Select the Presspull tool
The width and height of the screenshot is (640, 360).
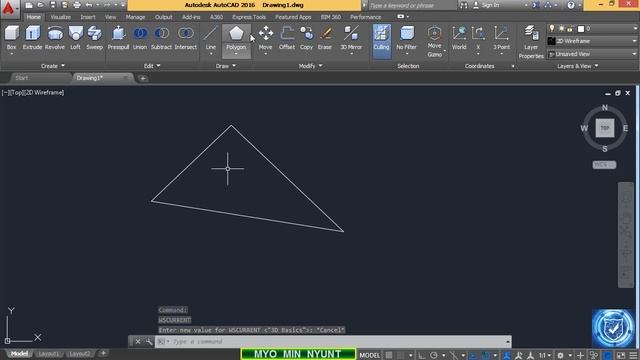click(x=118, y=38)
